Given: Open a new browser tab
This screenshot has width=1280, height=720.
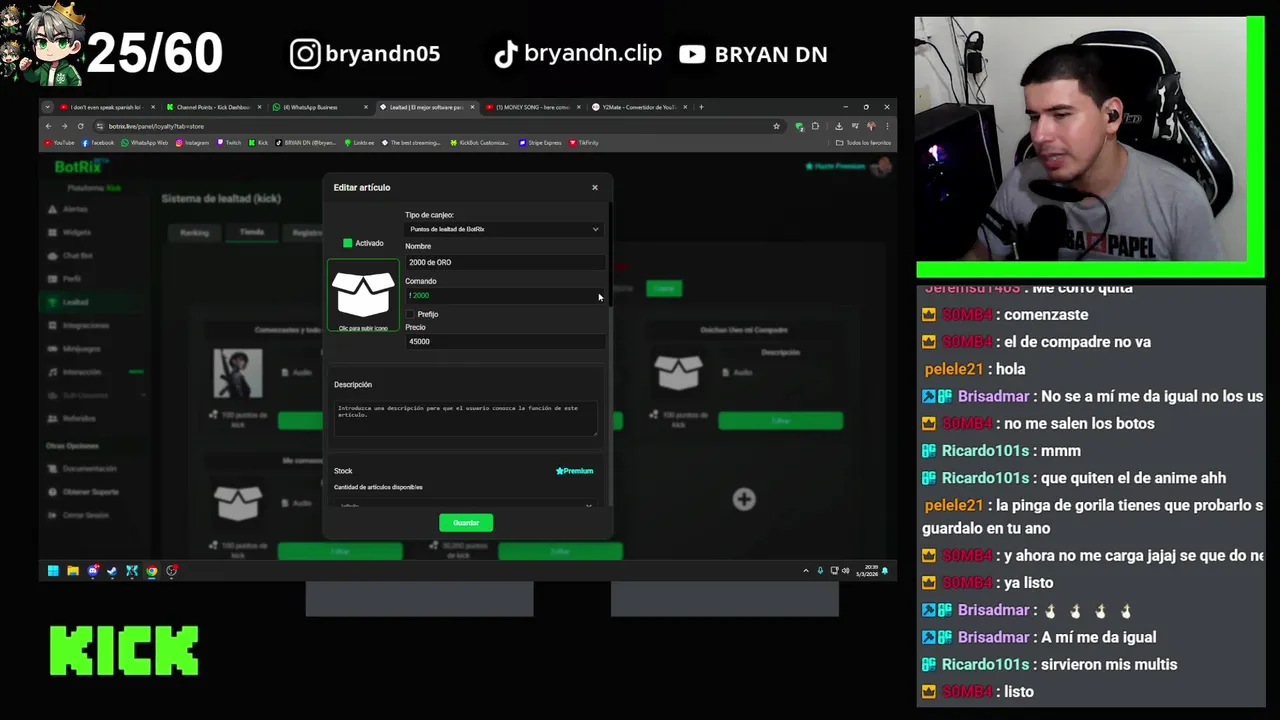Looking at the screenshot, I should 701,107.
